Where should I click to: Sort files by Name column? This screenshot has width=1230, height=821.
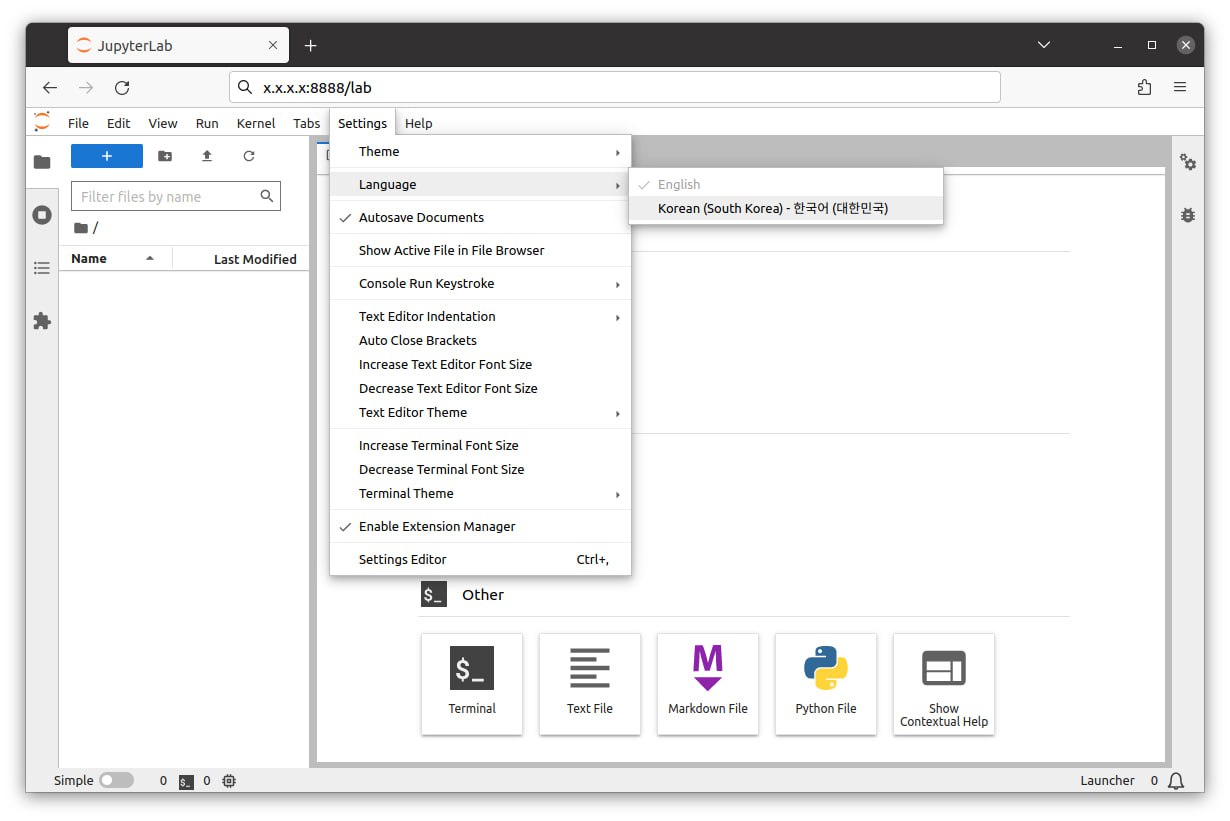(x=114, y=258)
